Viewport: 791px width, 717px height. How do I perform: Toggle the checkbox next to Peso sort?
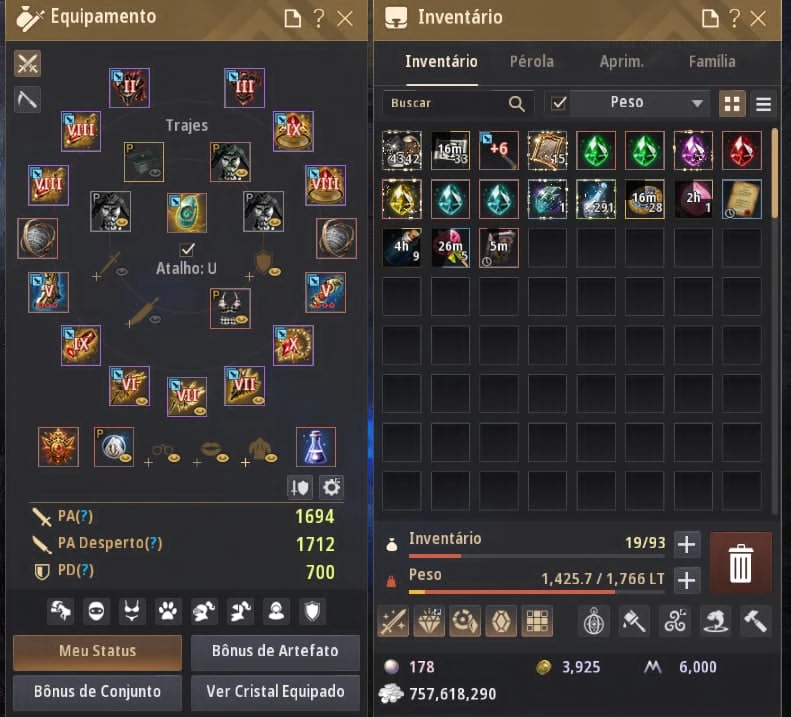pos(558,103)
